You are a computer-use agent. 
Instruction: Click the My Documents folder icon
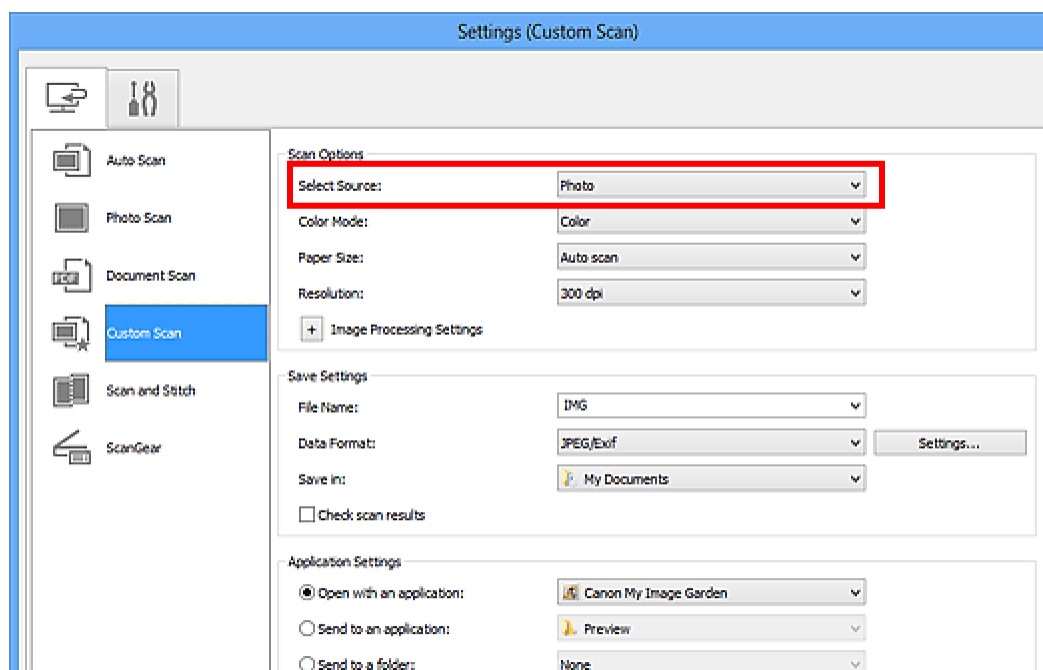pos(570,479)
